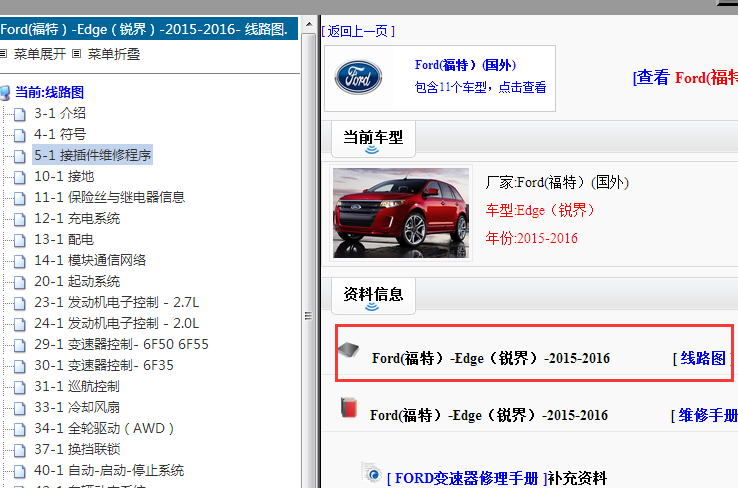
Task: Open tree item 4-1 符号
Action: click(60, 134)
